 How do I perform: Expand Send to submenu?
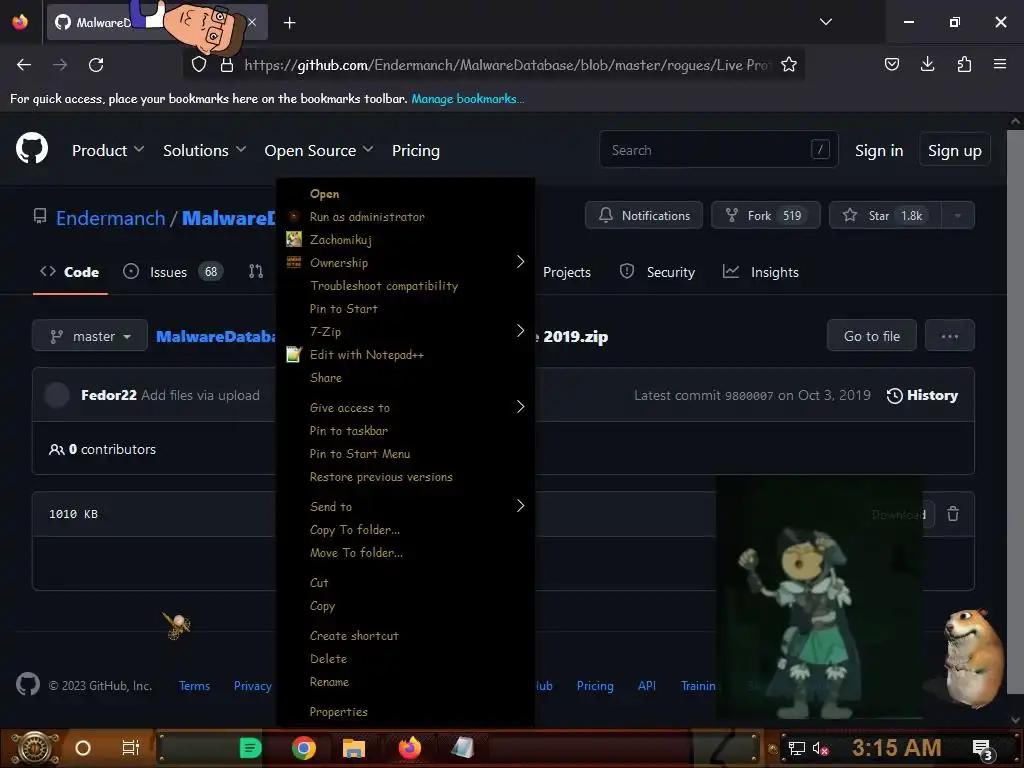(x=405, y=506)
